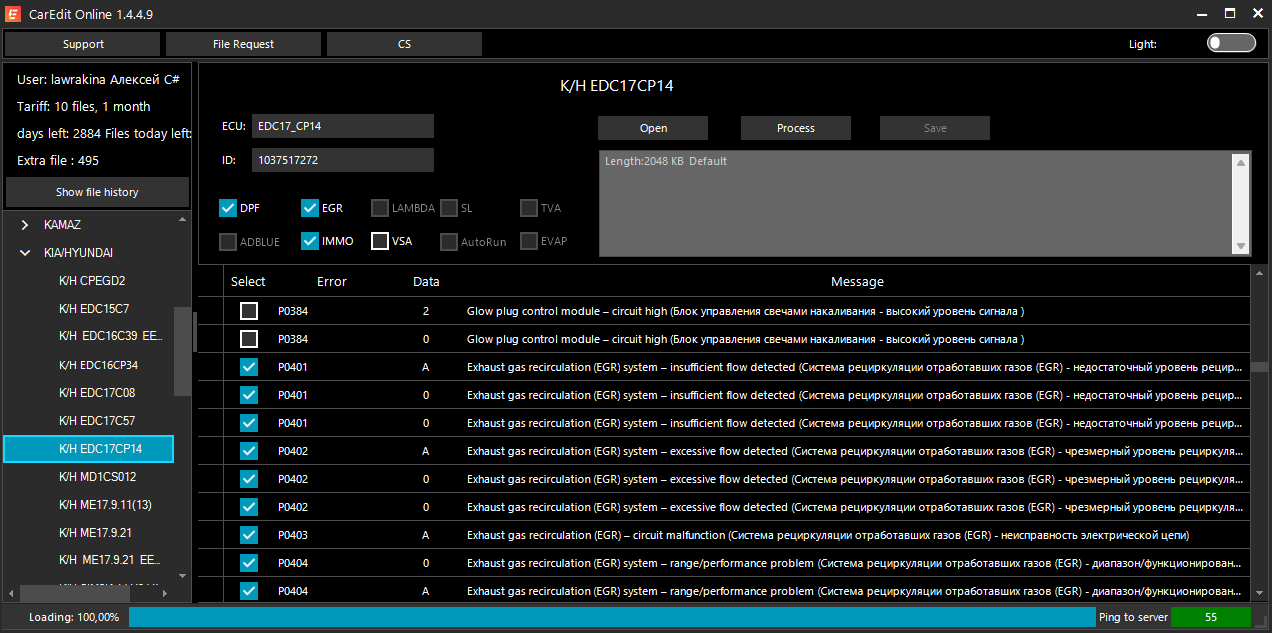Uncheck the first P0401 row with Data A

coord(249,367)
